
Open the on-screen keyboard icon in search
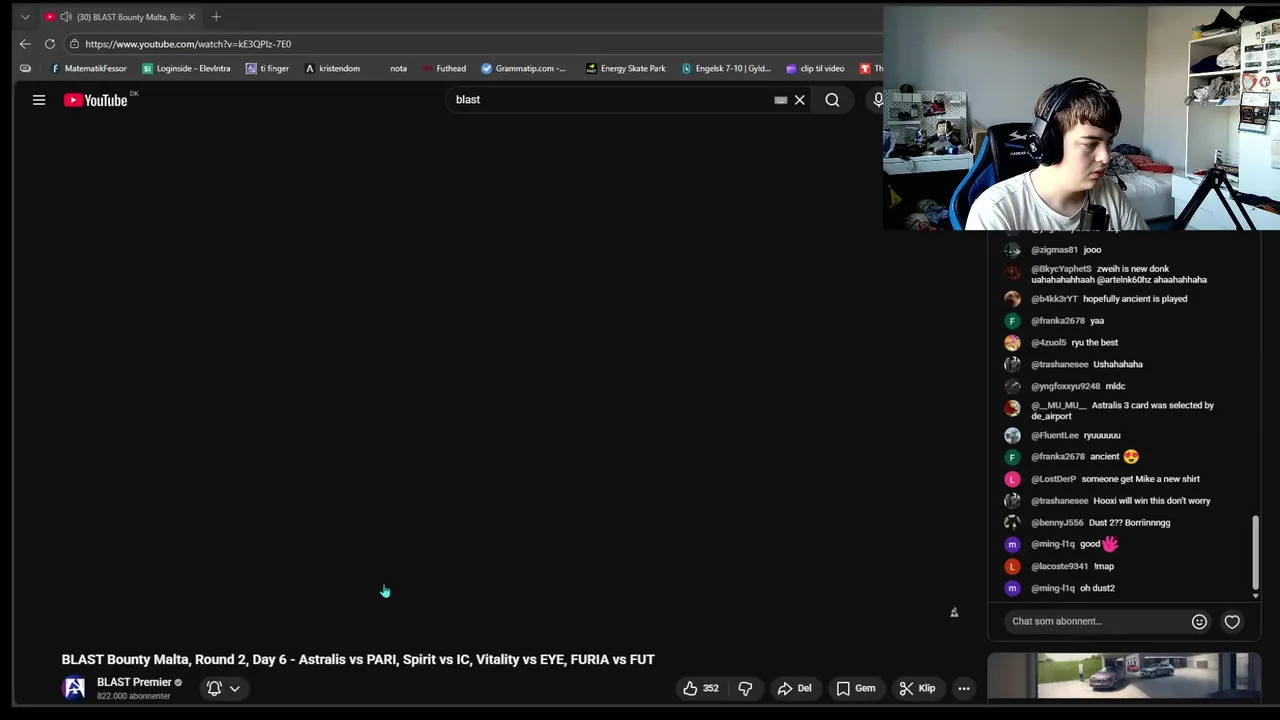tap(780, 100)
